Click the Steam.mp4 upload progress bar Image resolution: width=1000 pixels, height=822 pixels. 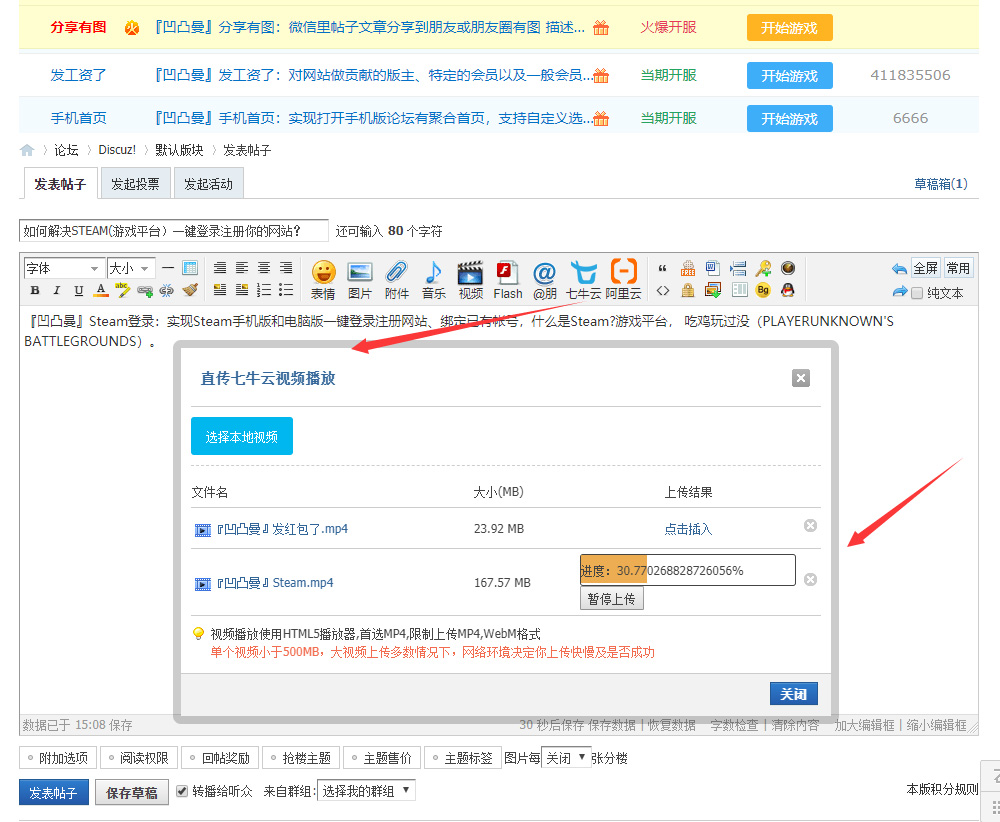pos(688,570)
